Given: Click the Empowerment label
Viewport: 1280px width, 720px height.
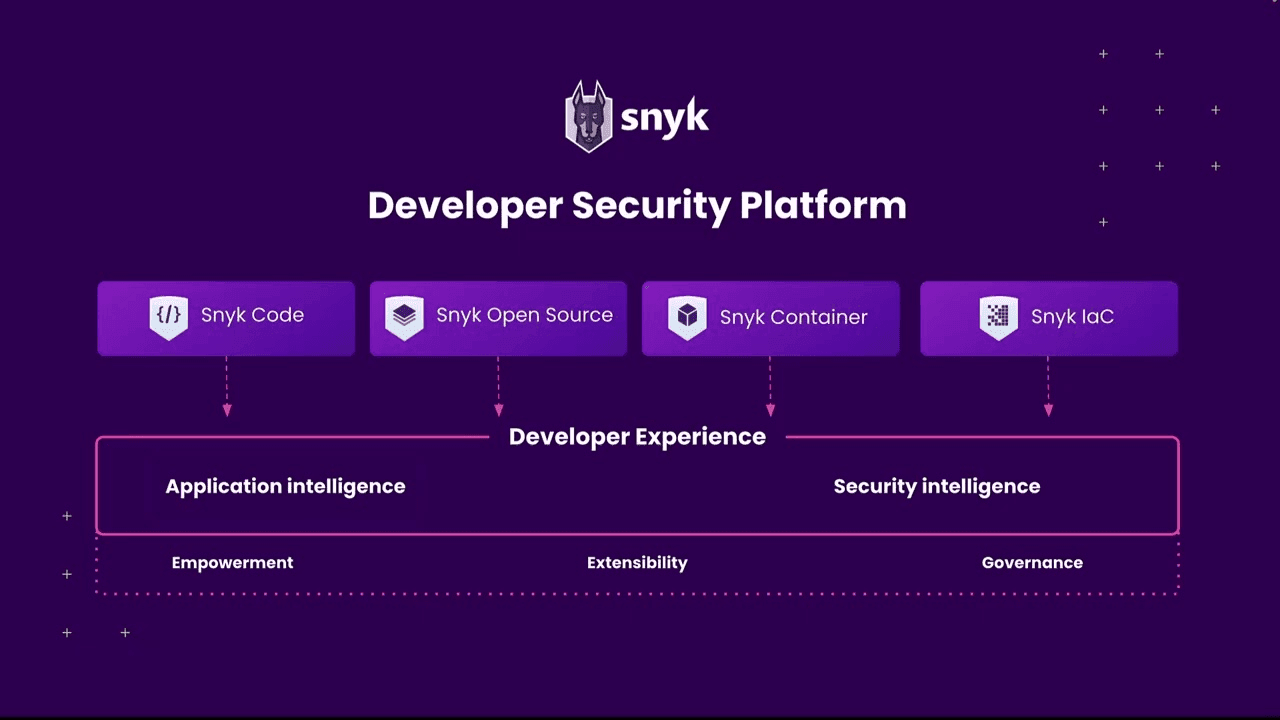Looking at the screenshot, I should 232,563.
